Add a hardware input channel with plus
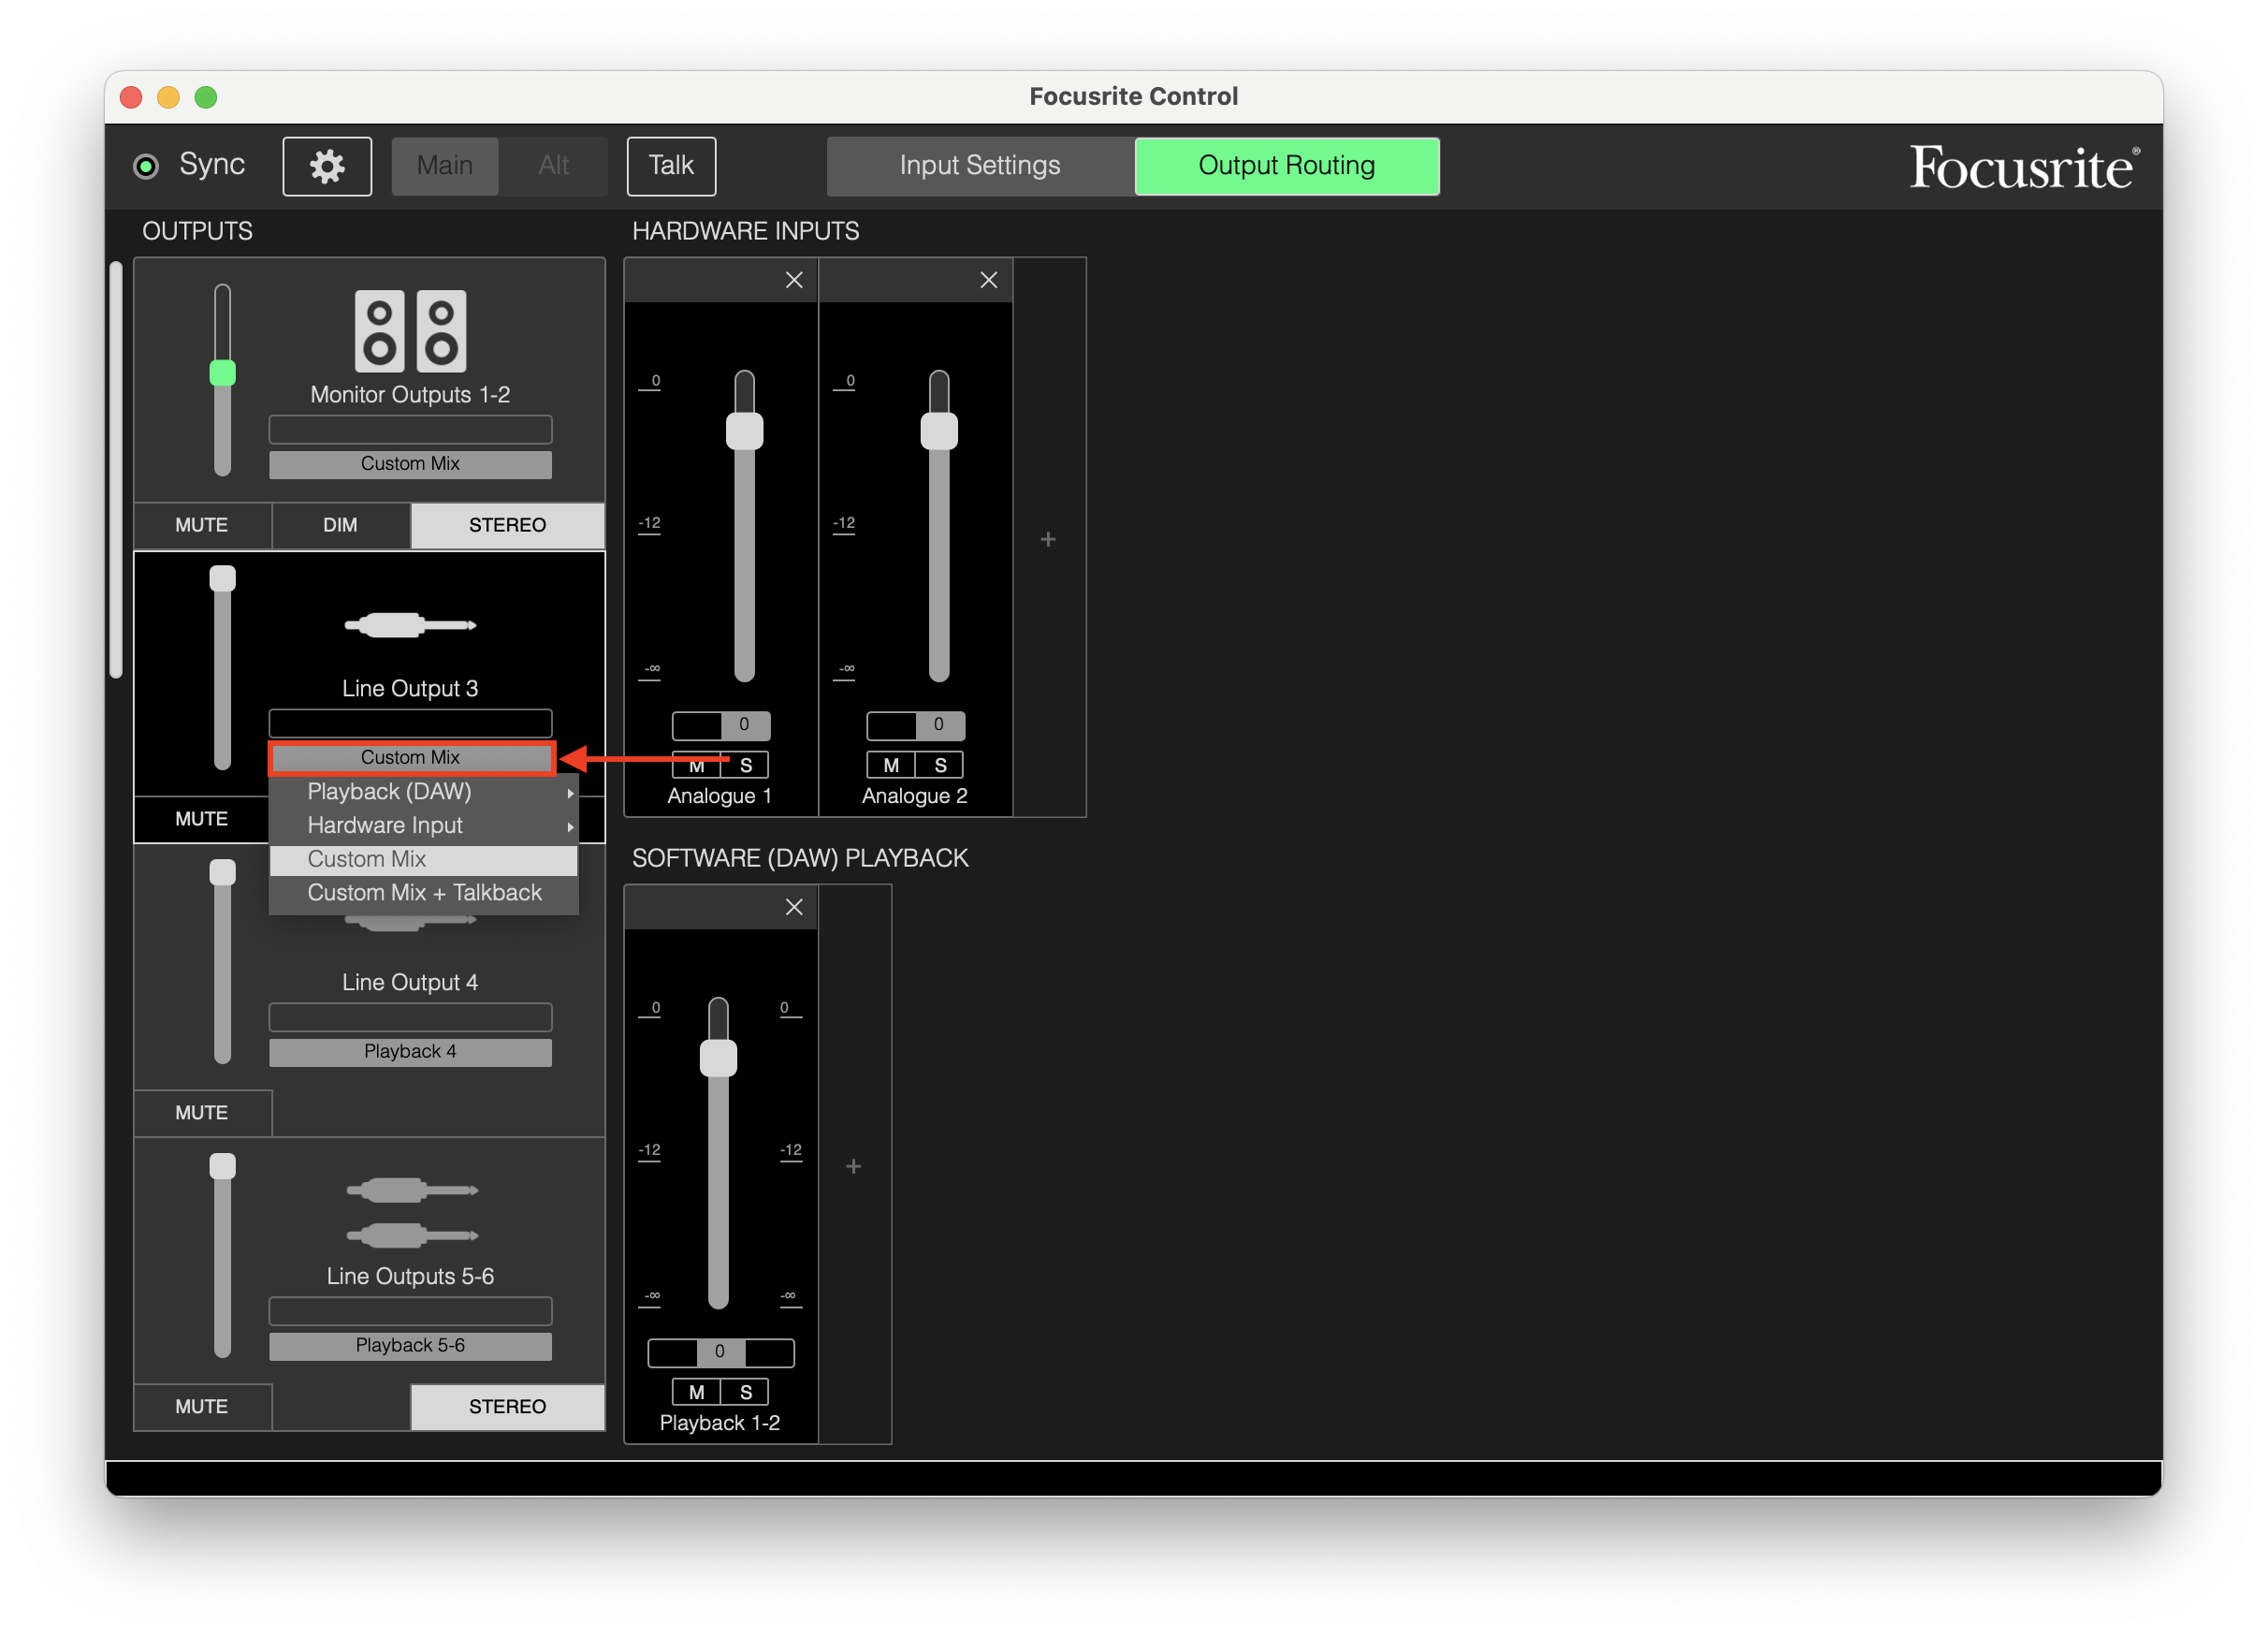Viewport: 2268px width, 1636px height. [x=1048, y=539]
